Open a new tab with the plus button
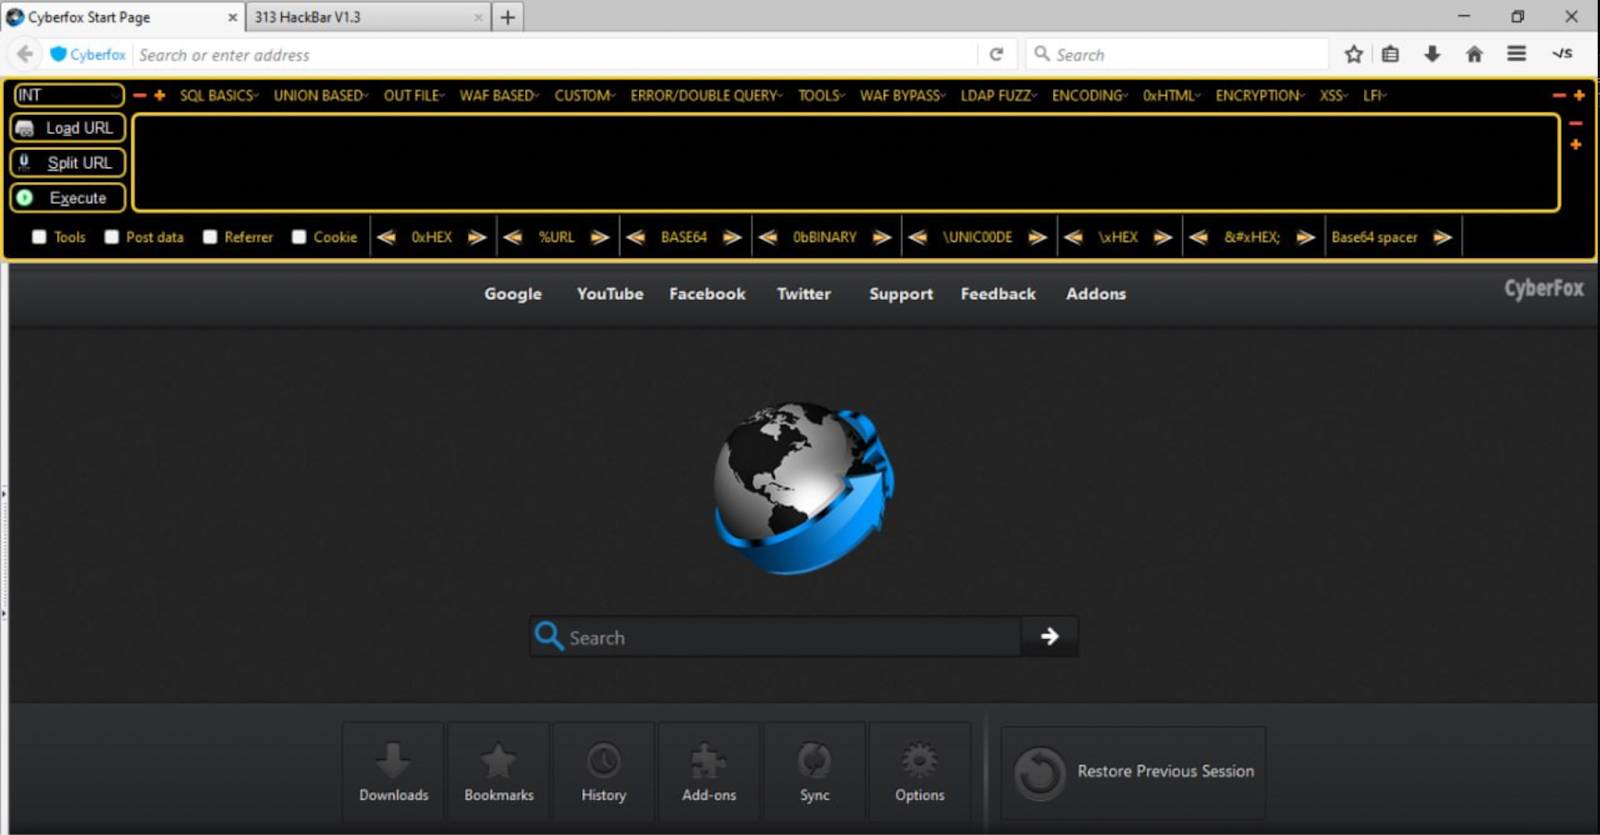This screenshot has width=1600, height=835. tap(508, 17)
